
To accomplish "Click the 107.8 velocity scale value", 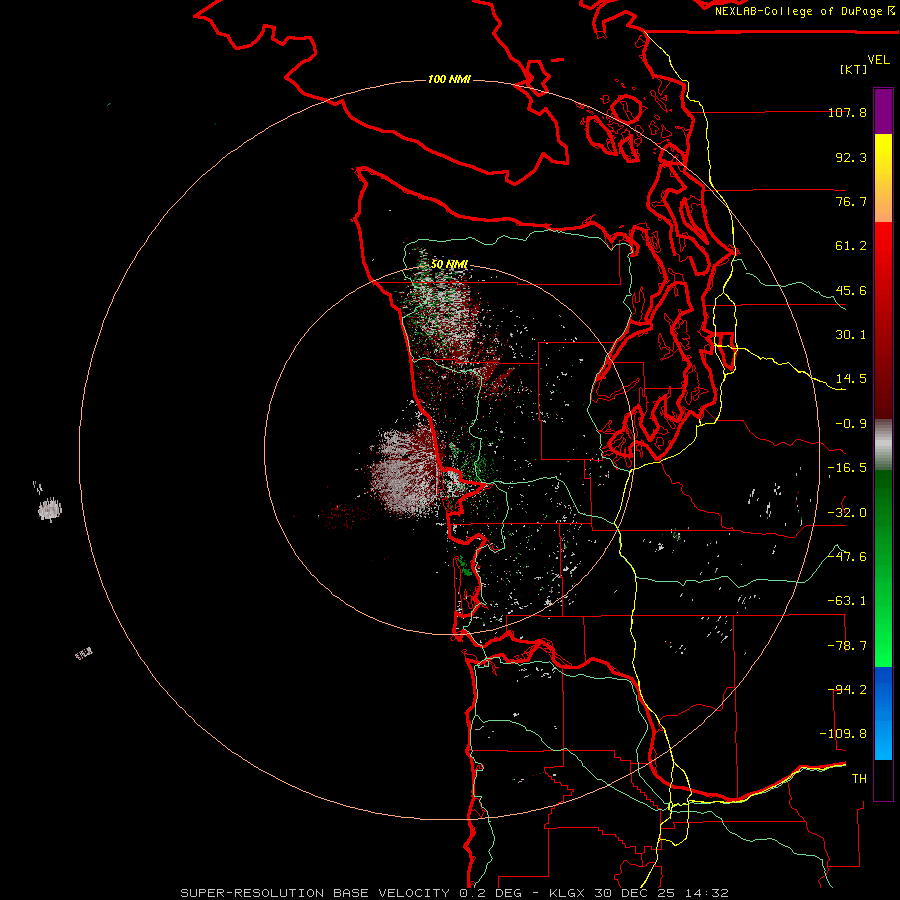I will [847, 112].
